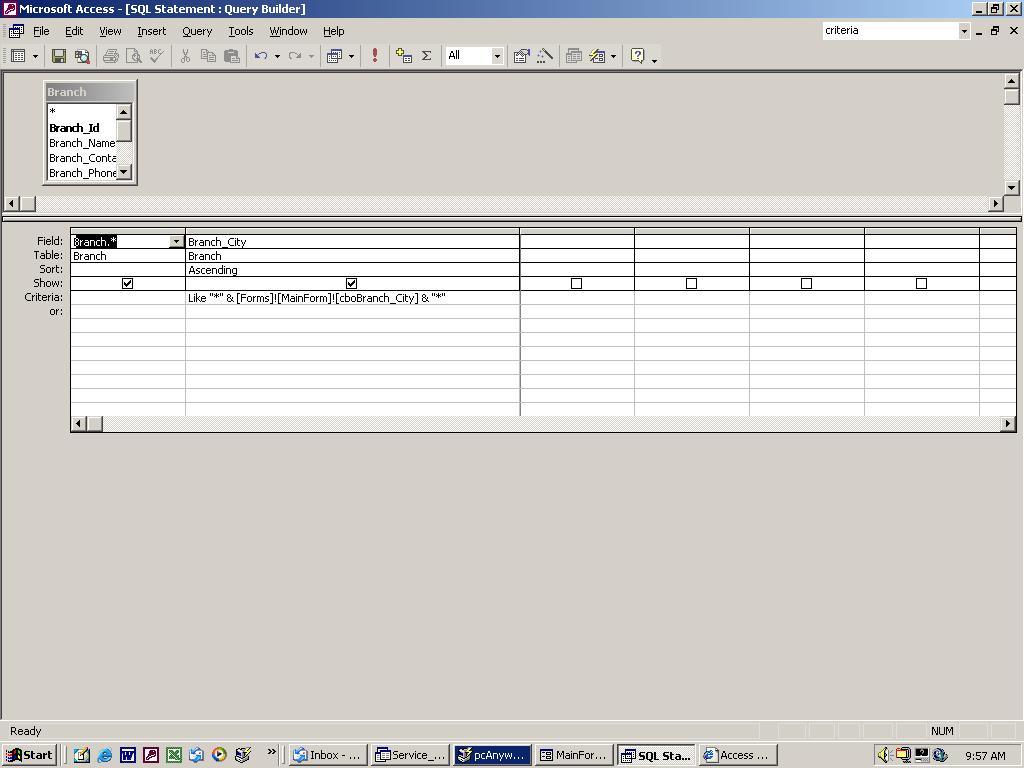
Task: Open the help question box dropdown arrow
Action: (x=964, y=31)
